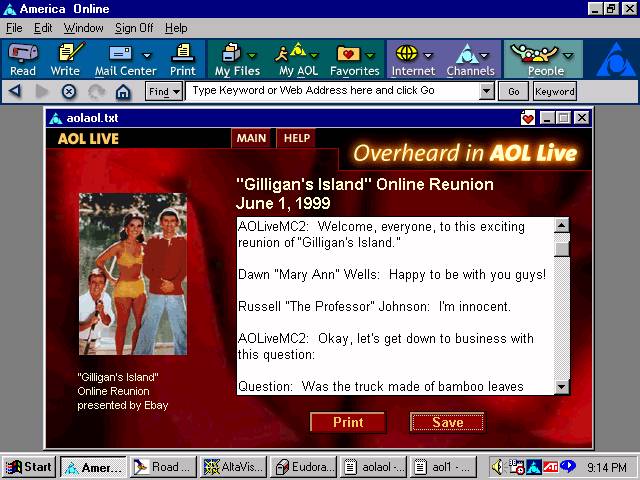Switch to the Road taskbar item
Screen dimensions: 640x480
(x=163, y=467)
